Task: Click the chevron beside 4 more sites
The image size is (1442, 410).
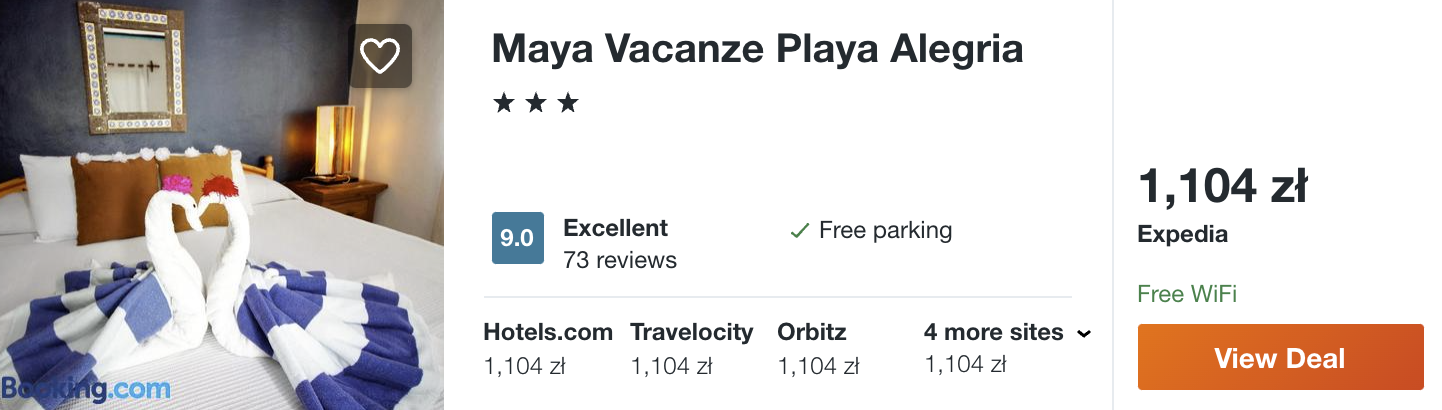Action: coord(1083,334)
